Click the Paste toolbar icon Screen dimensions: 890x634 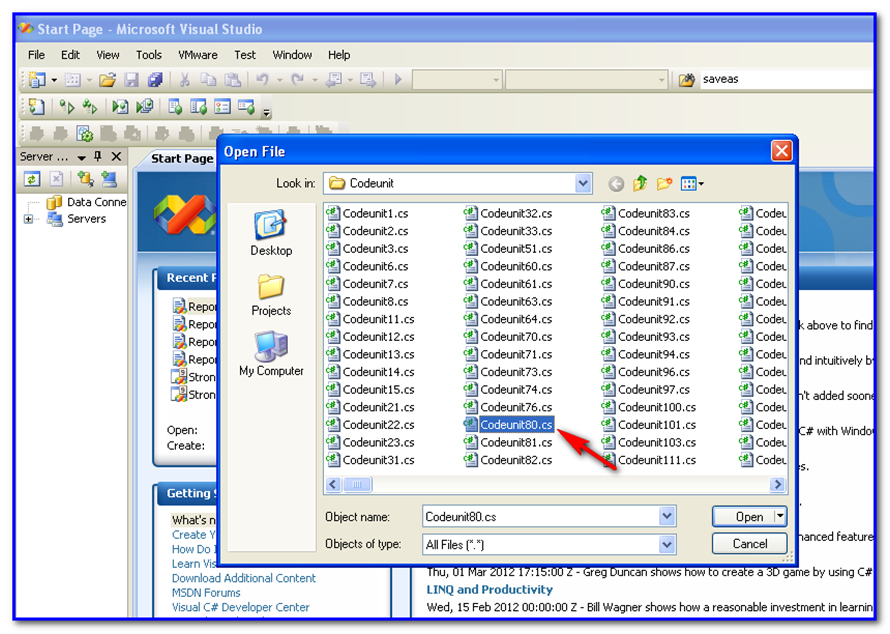(x=233, y=80)
